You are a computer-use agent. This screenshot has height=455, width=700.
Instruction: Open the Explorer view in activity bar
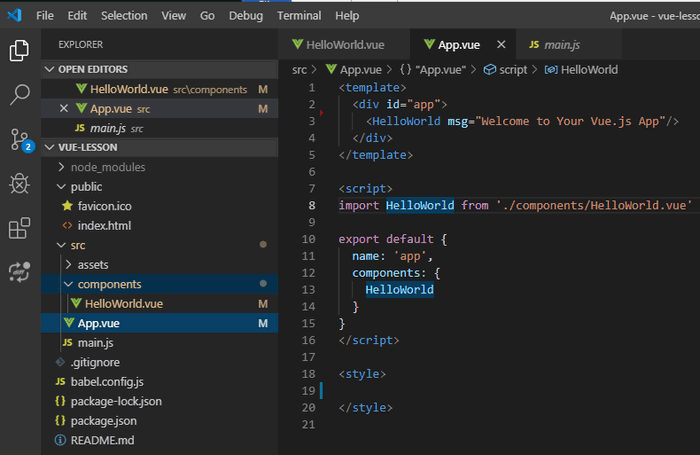19,50
